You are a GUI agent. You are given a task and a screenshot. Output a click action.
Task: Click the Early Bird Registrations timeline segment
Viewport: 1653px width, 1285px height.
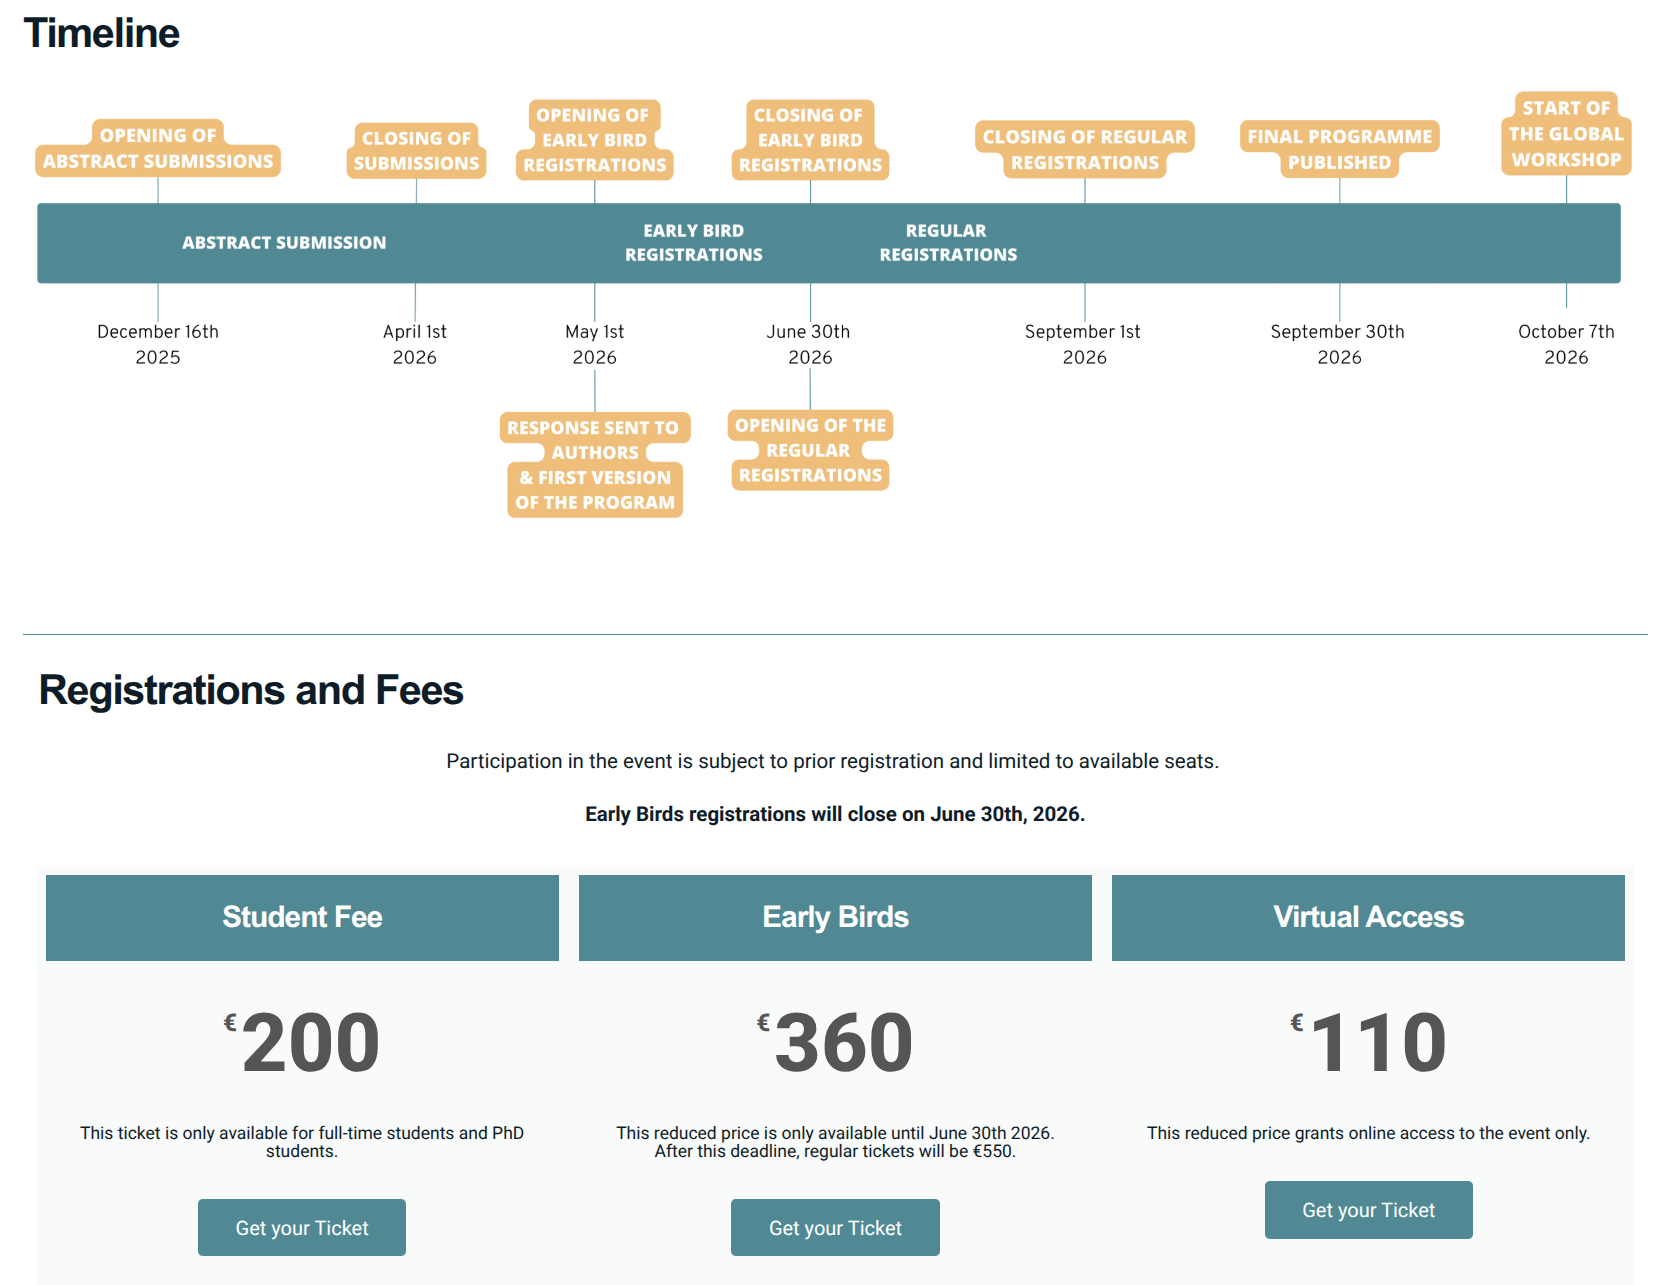click(694, 243)
